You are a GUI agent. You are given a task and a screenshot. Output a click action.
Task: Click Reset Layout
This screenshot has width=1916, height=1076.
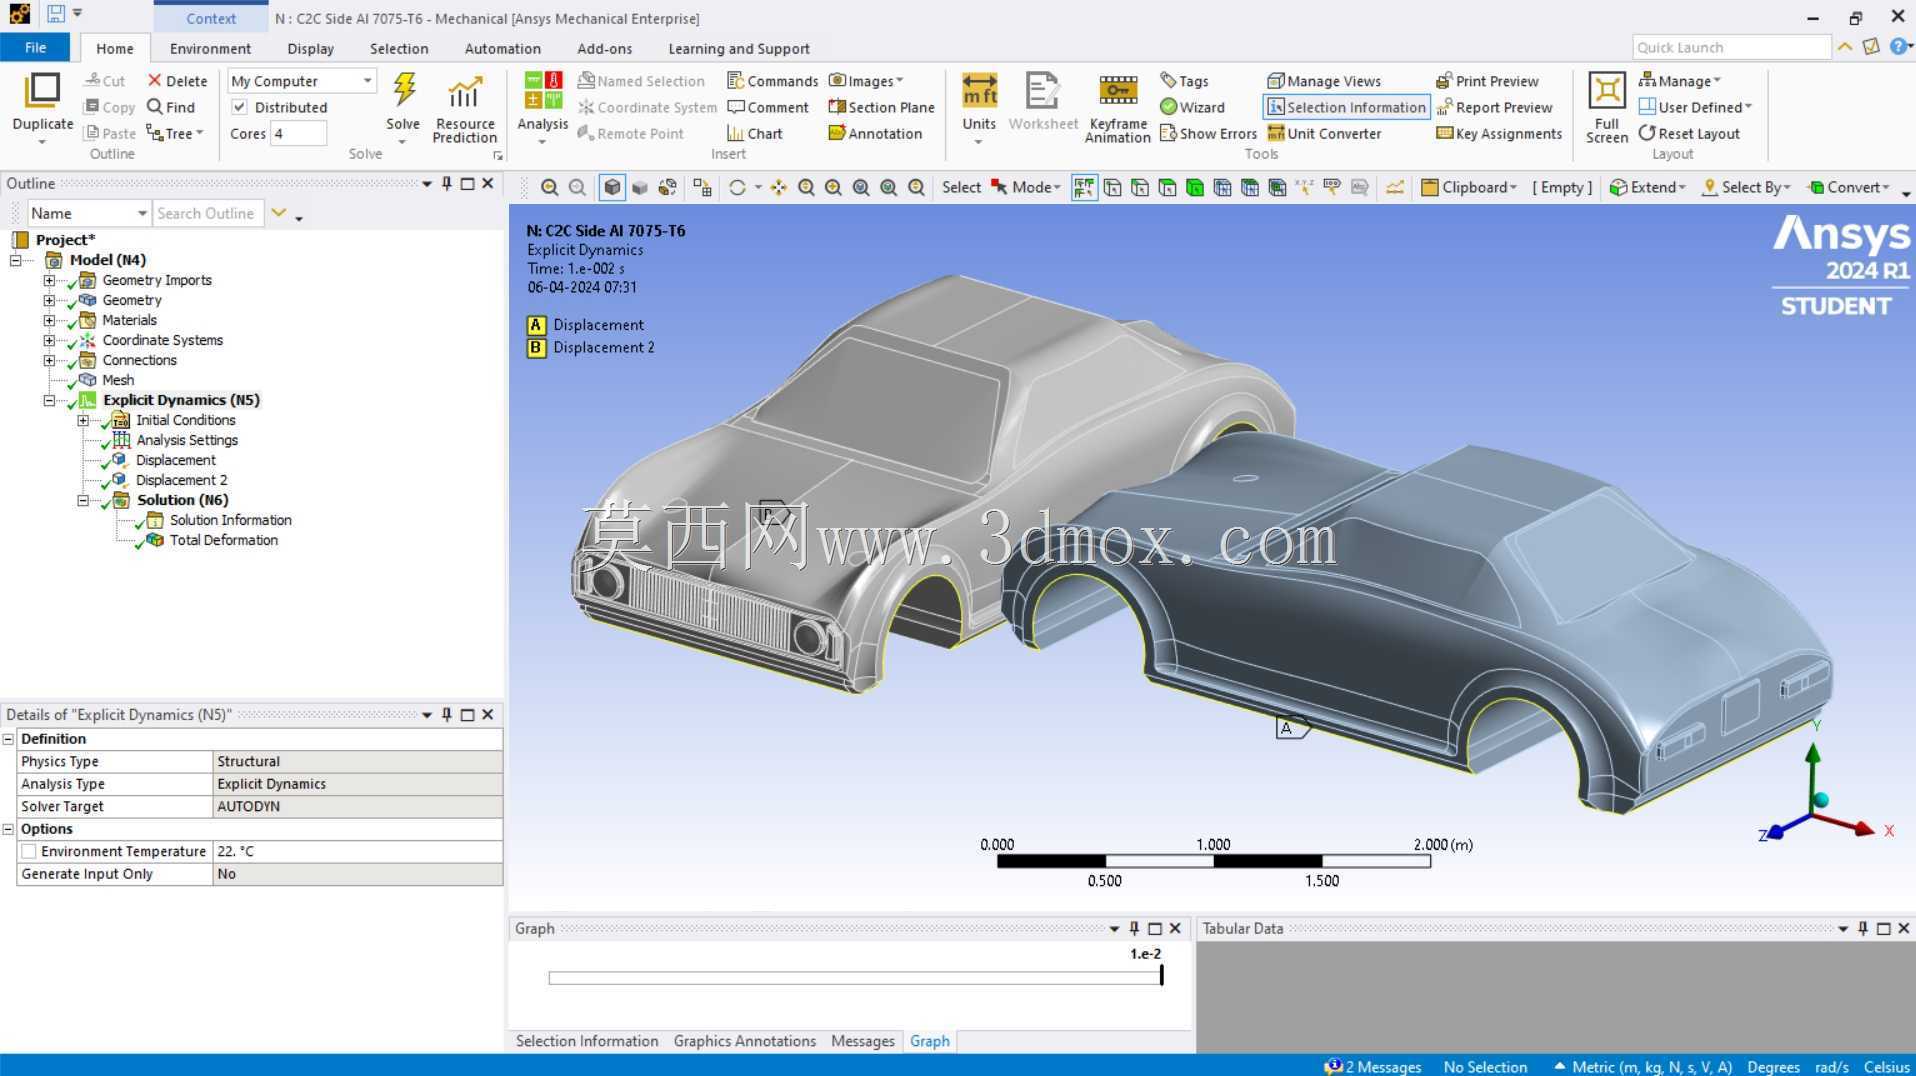coord(1689,133)
